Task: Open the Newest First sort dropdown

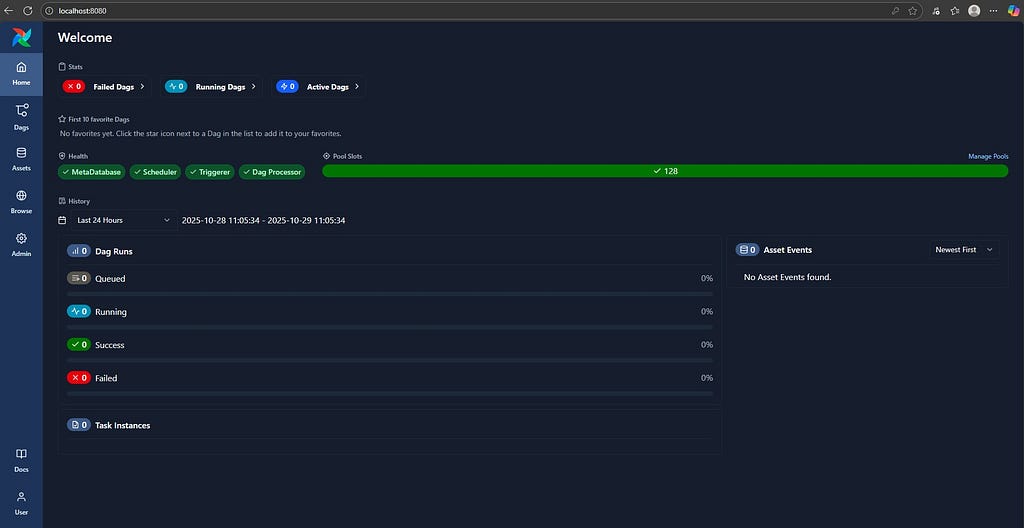Action: pos(964,250)
